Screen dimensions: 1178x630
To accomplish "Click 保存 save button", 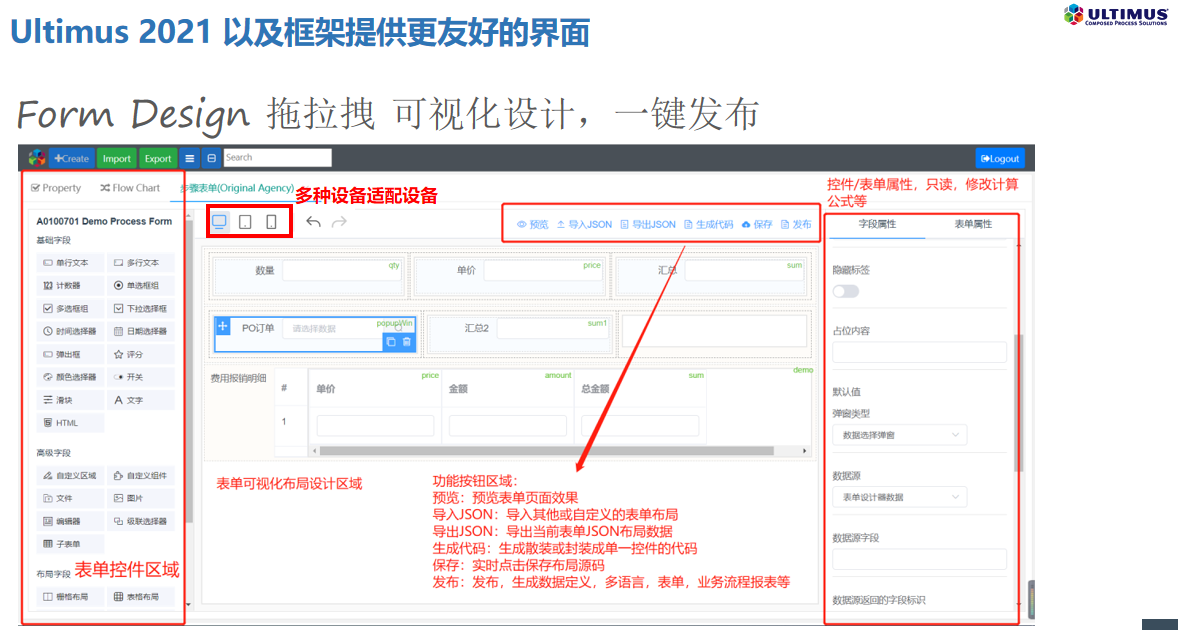I will pyautogui.click(x=757, y=225).
